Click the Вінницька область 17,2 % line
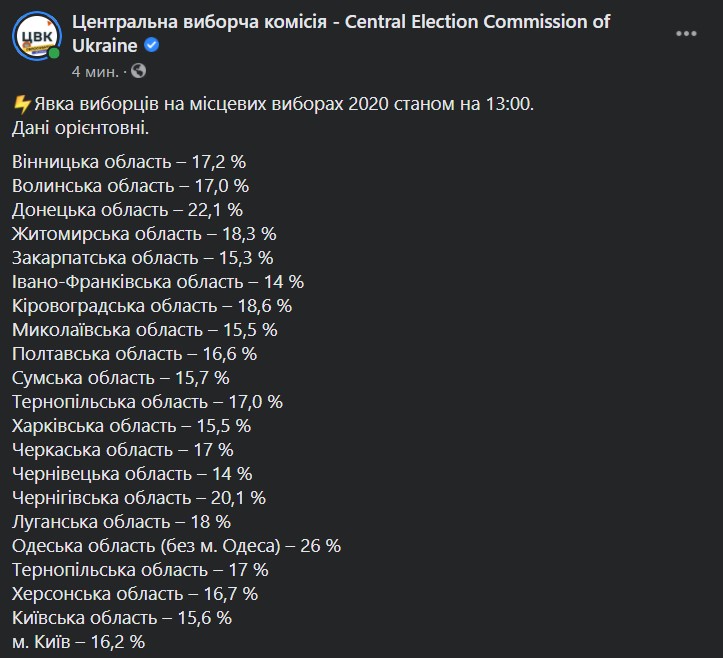Screen dimensions: 723x658 click(129, 162)
